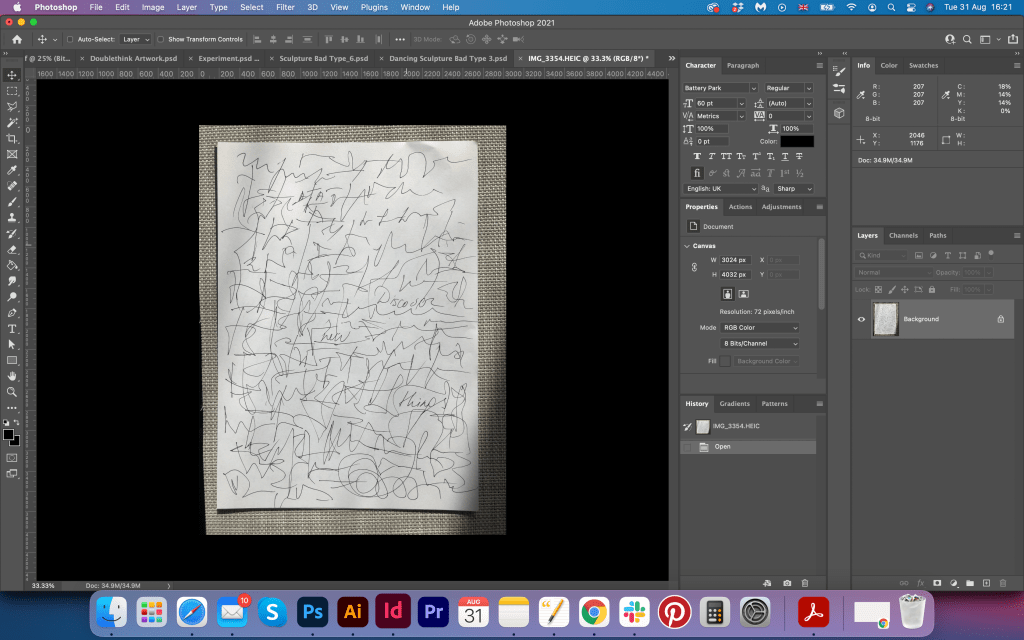1024x640 pixels.
Task: Switch to the Channels tab
Action: click(x=903, y=236)
